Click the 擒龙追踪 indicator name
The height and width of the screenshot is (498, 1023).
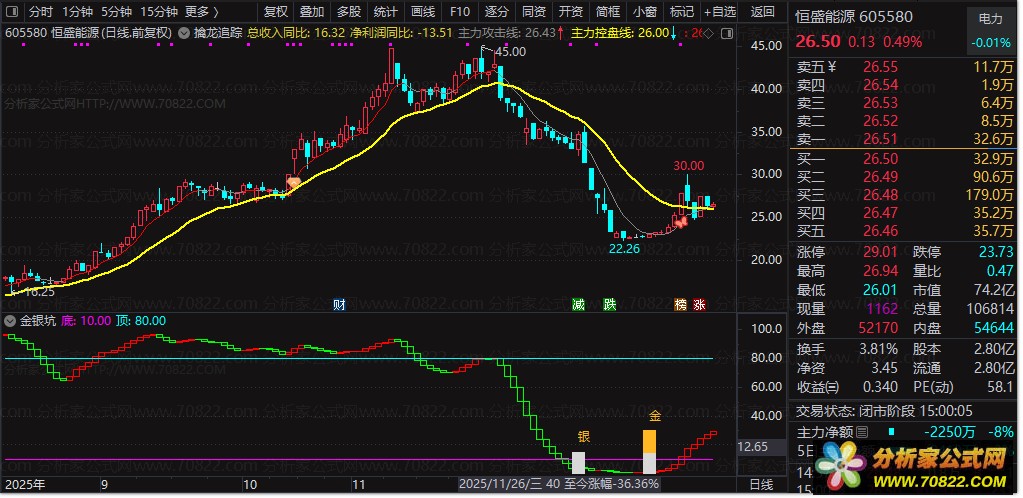point(219,32)
